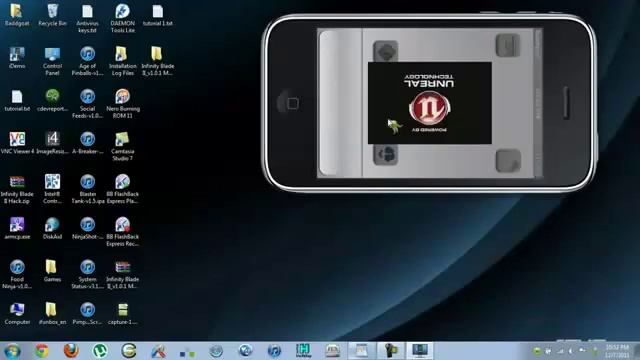
Task: Select Age of Pinballs ipa file
Action: tap(87, 61)
